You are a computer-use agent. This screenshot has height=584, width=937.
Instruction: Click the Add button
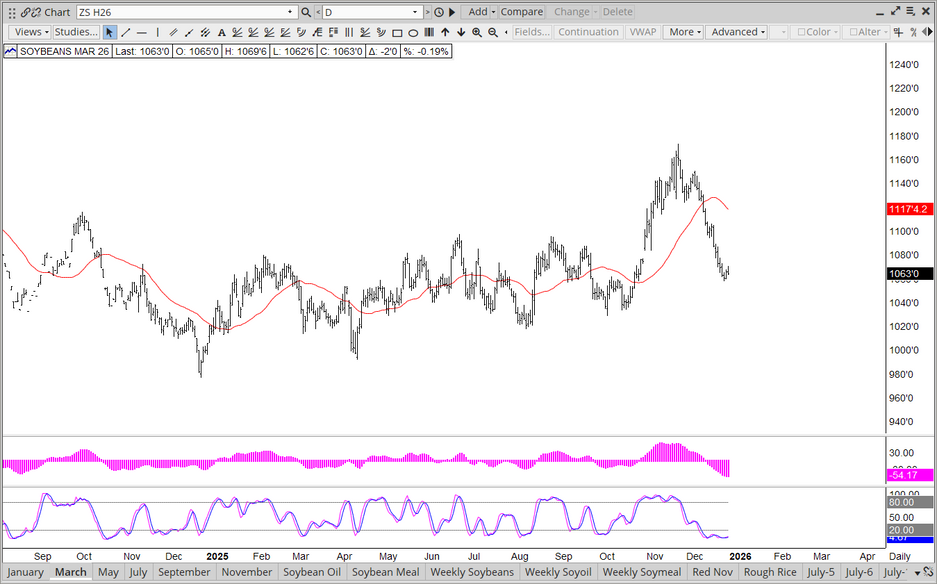477,12
